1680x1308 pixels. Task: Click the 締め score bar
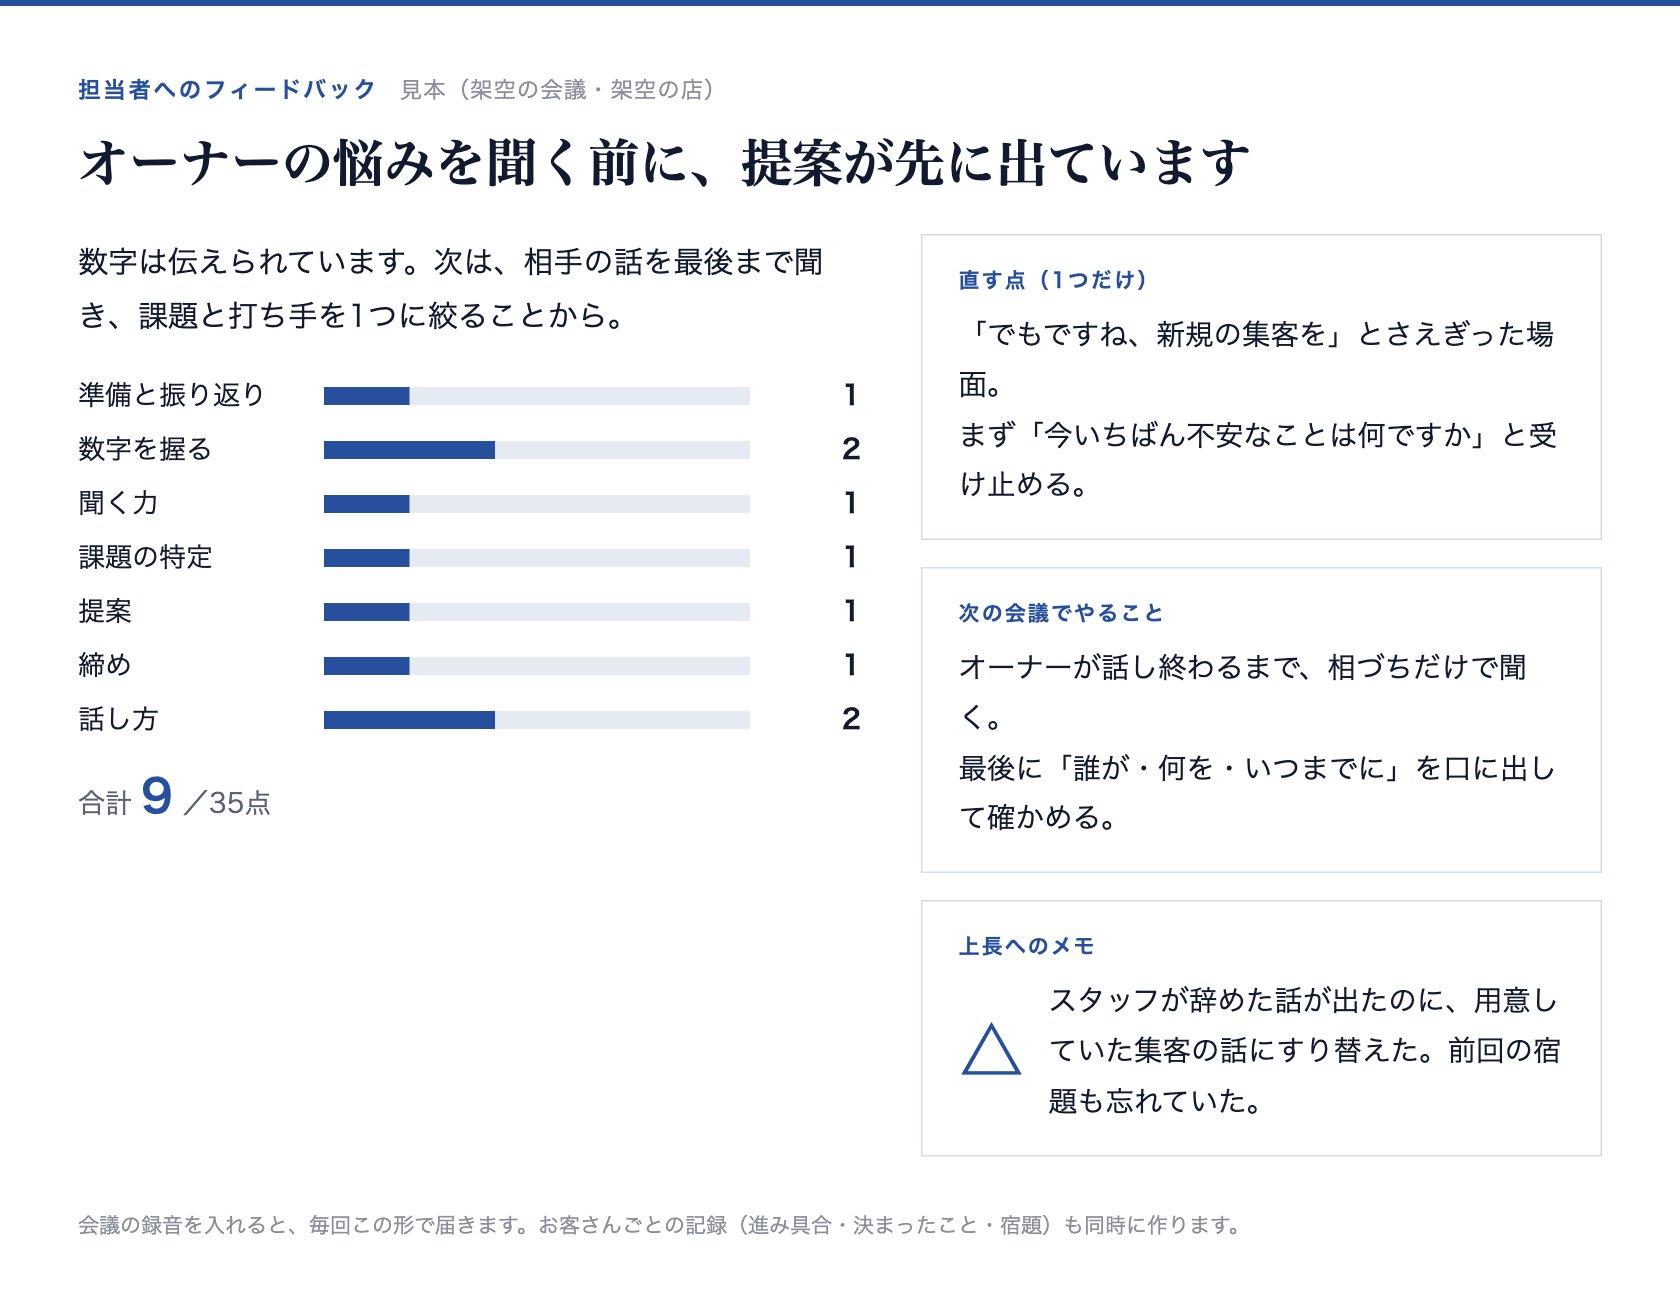(x=537, y=666)
